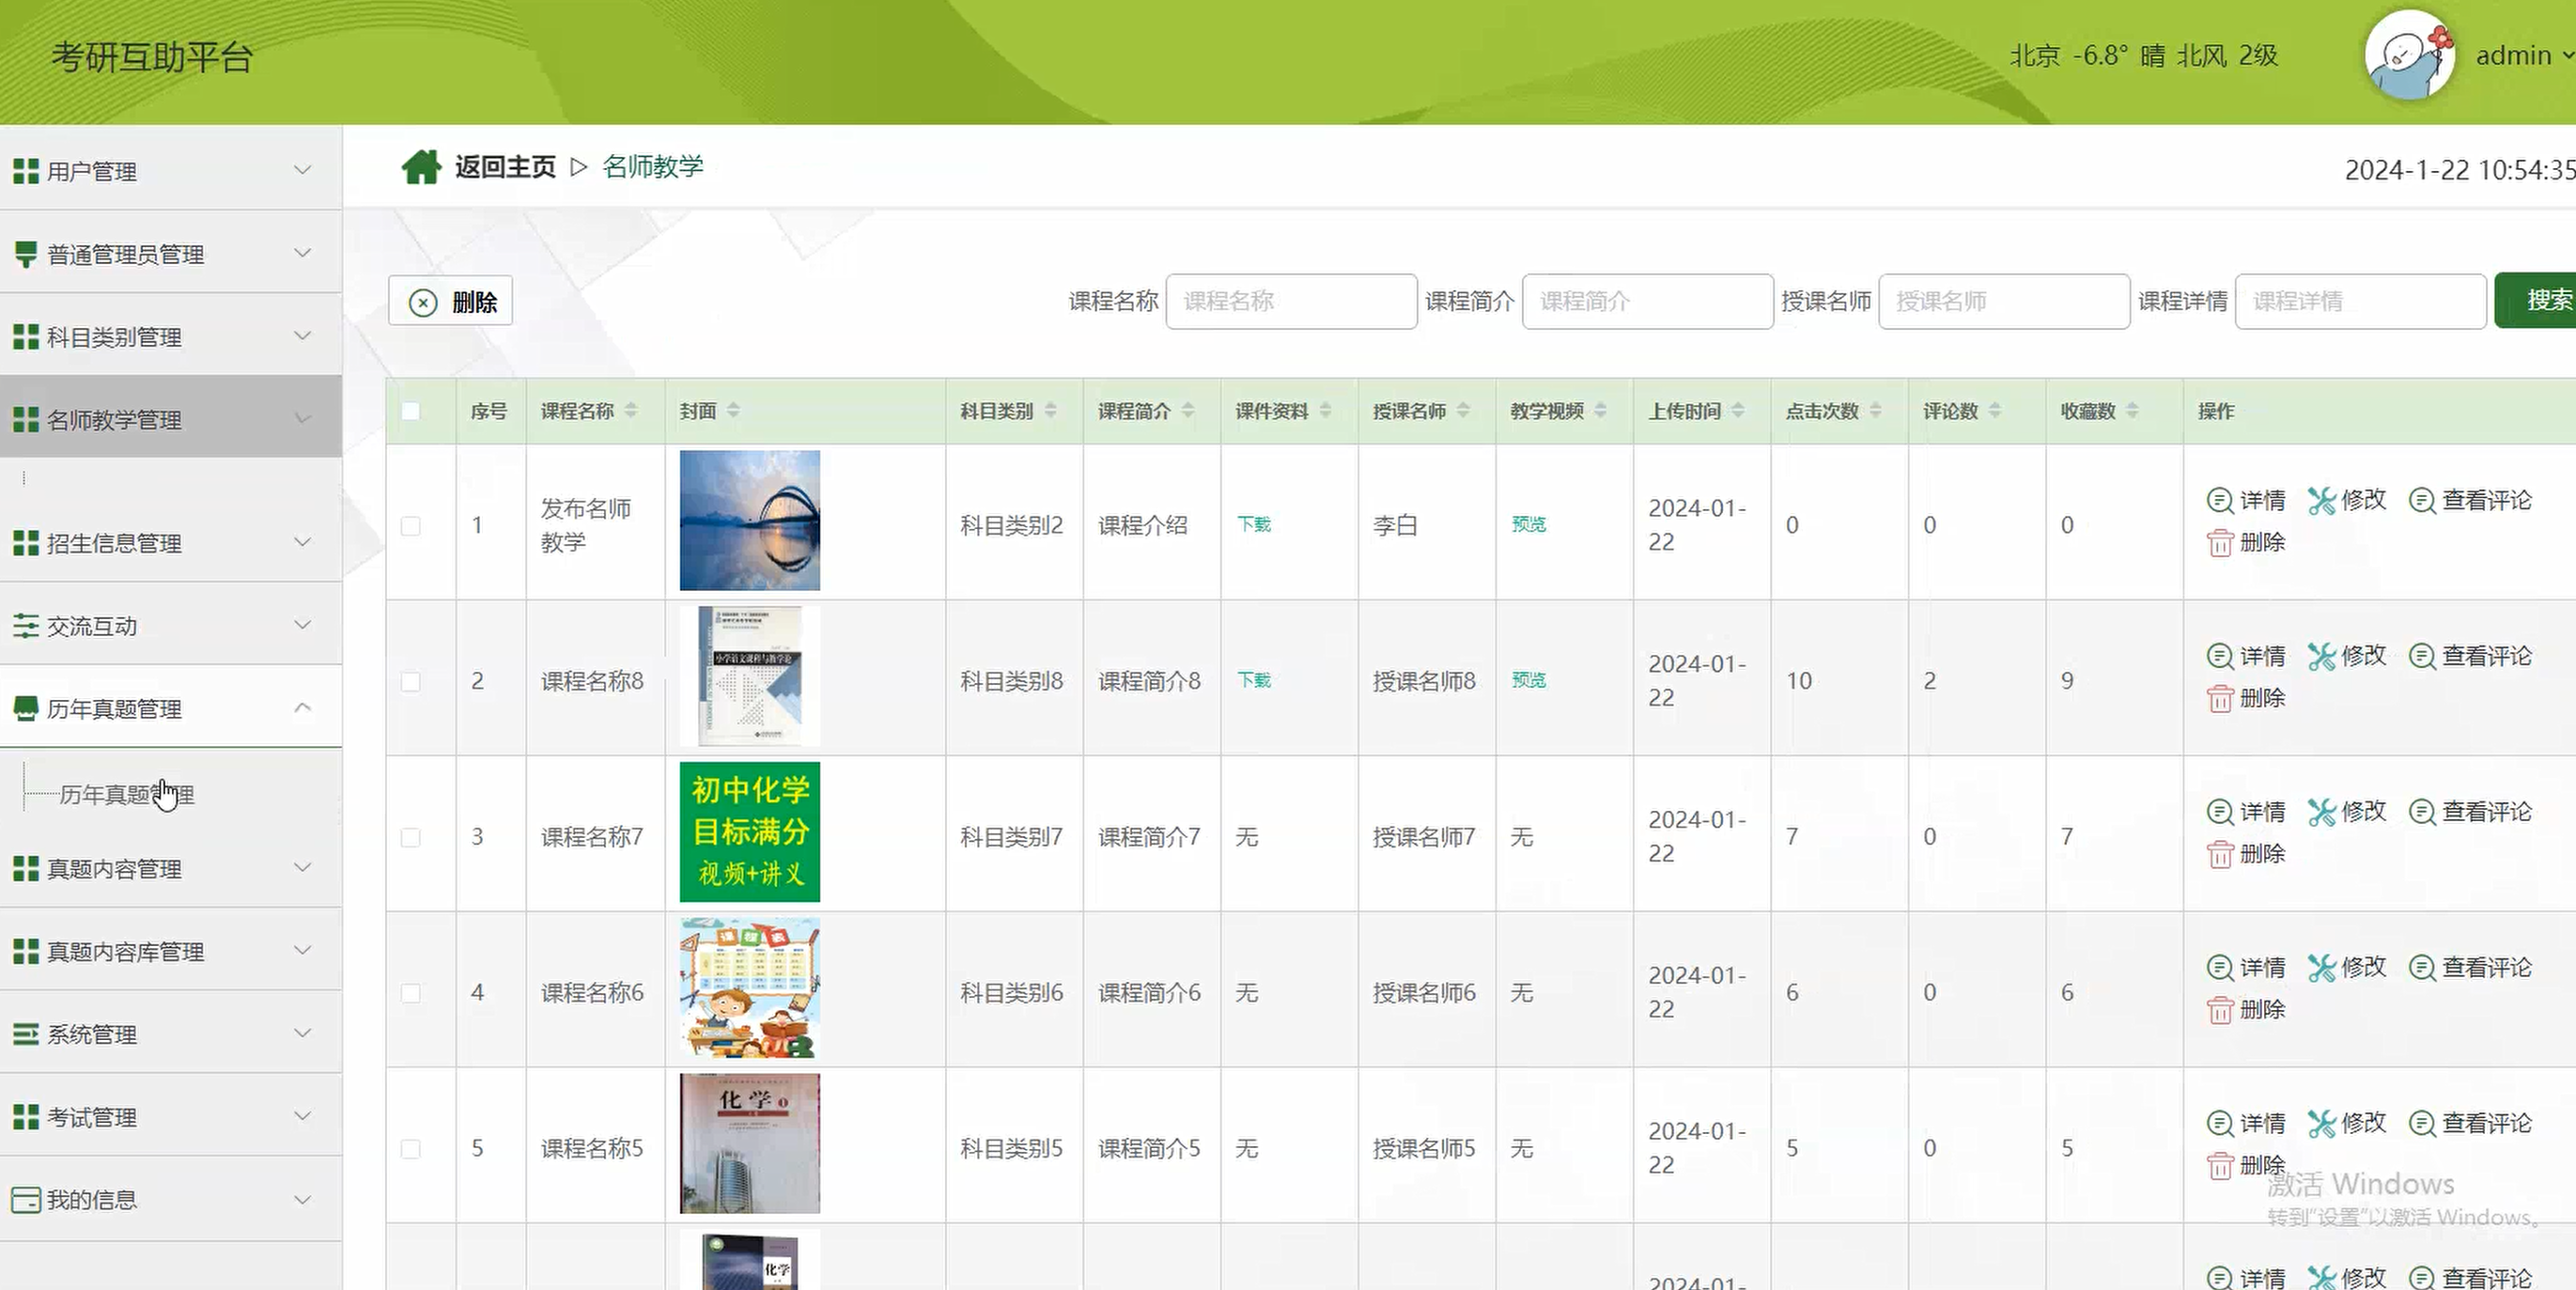Click the admin avatar picture
This screenshot has width=2576, height=1290.
tap(2410, 56)
